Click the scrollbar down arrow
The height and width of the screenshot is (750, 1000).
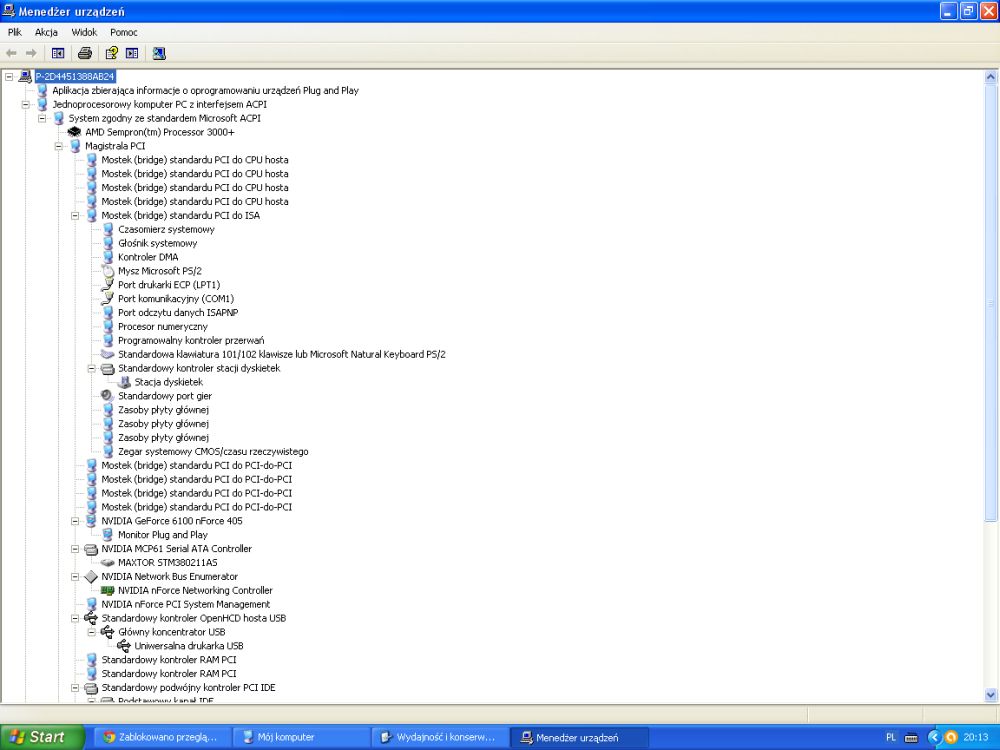coord(990,695)
